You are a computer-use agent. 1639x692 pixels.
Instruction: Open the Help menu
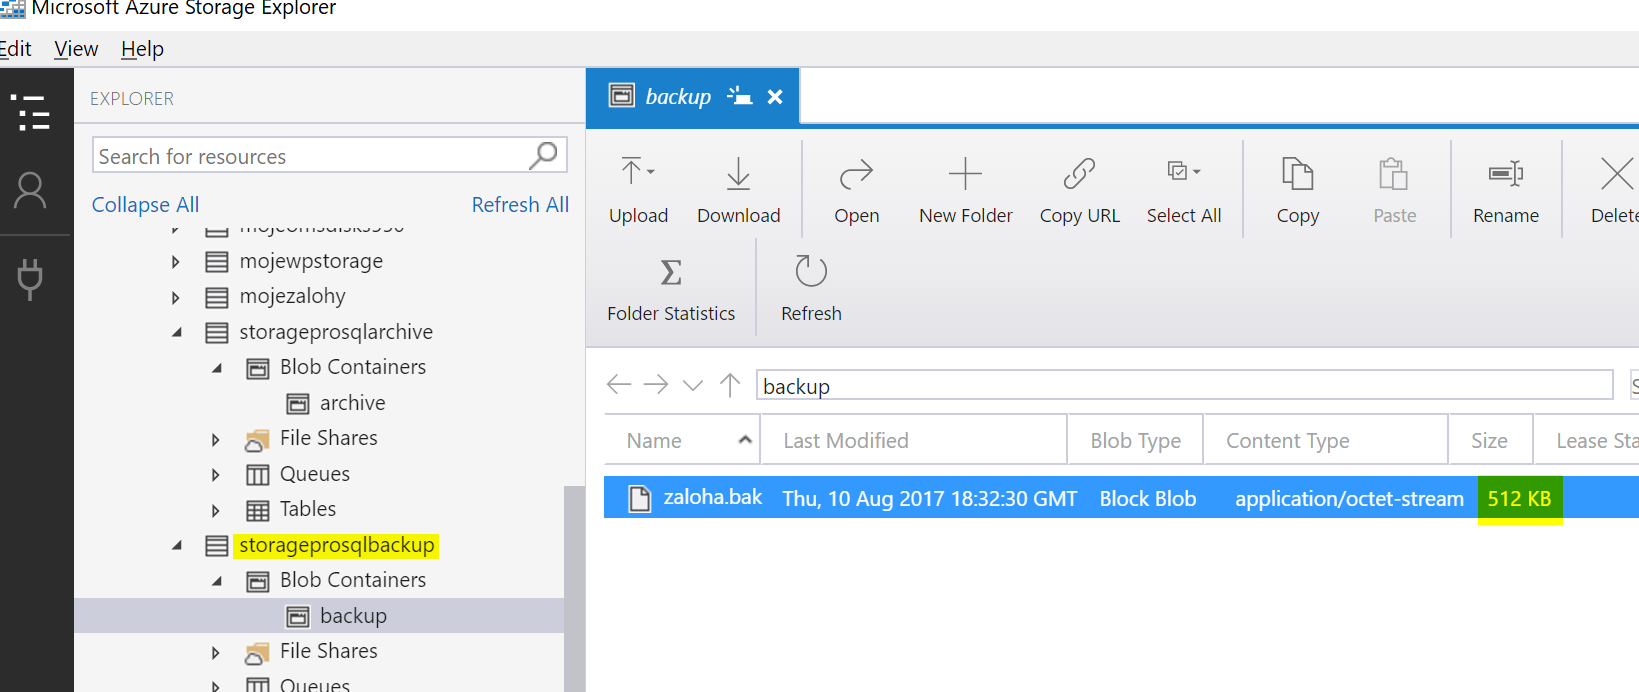click(x=142, y=49)
